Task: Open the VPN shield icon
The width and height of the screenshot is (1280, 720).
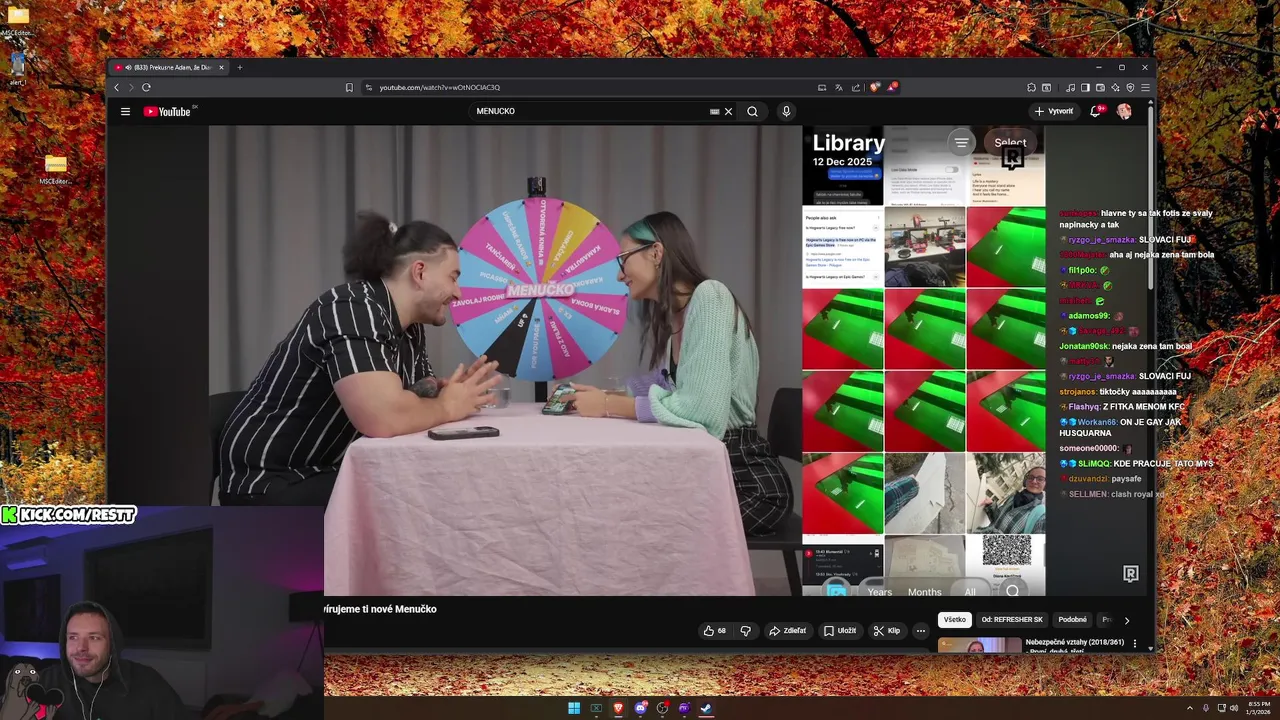Action: pos(1130,87)
